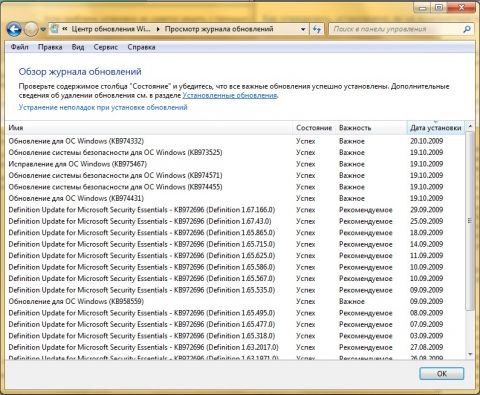Select the security update row KB973525
This screenshot has width=480, height=395.
pyautogui.click(x=235, y=152)
